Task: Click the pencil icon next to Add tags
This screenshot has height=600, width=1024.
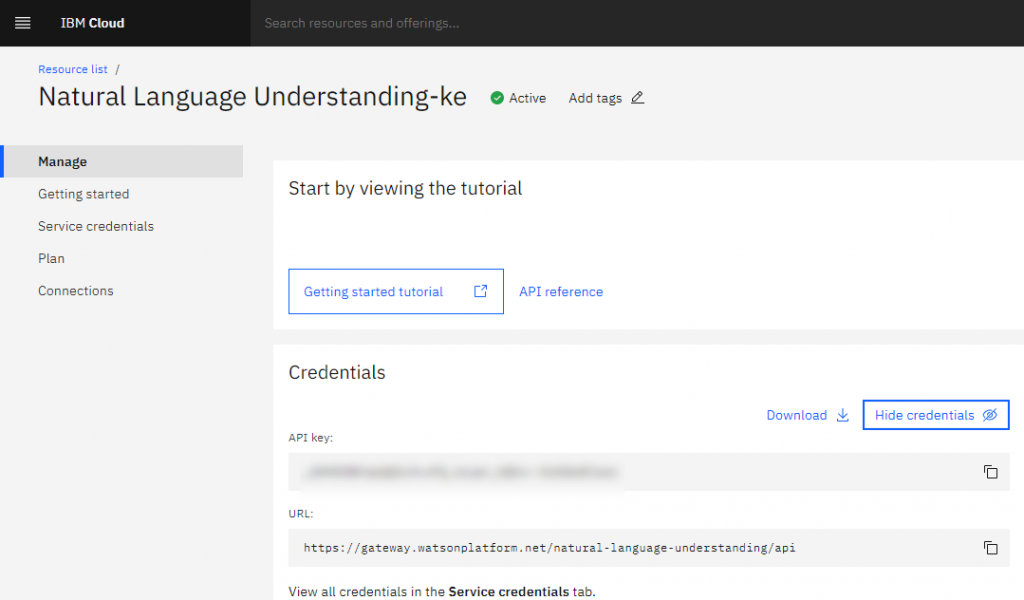Action: point(637,98)
